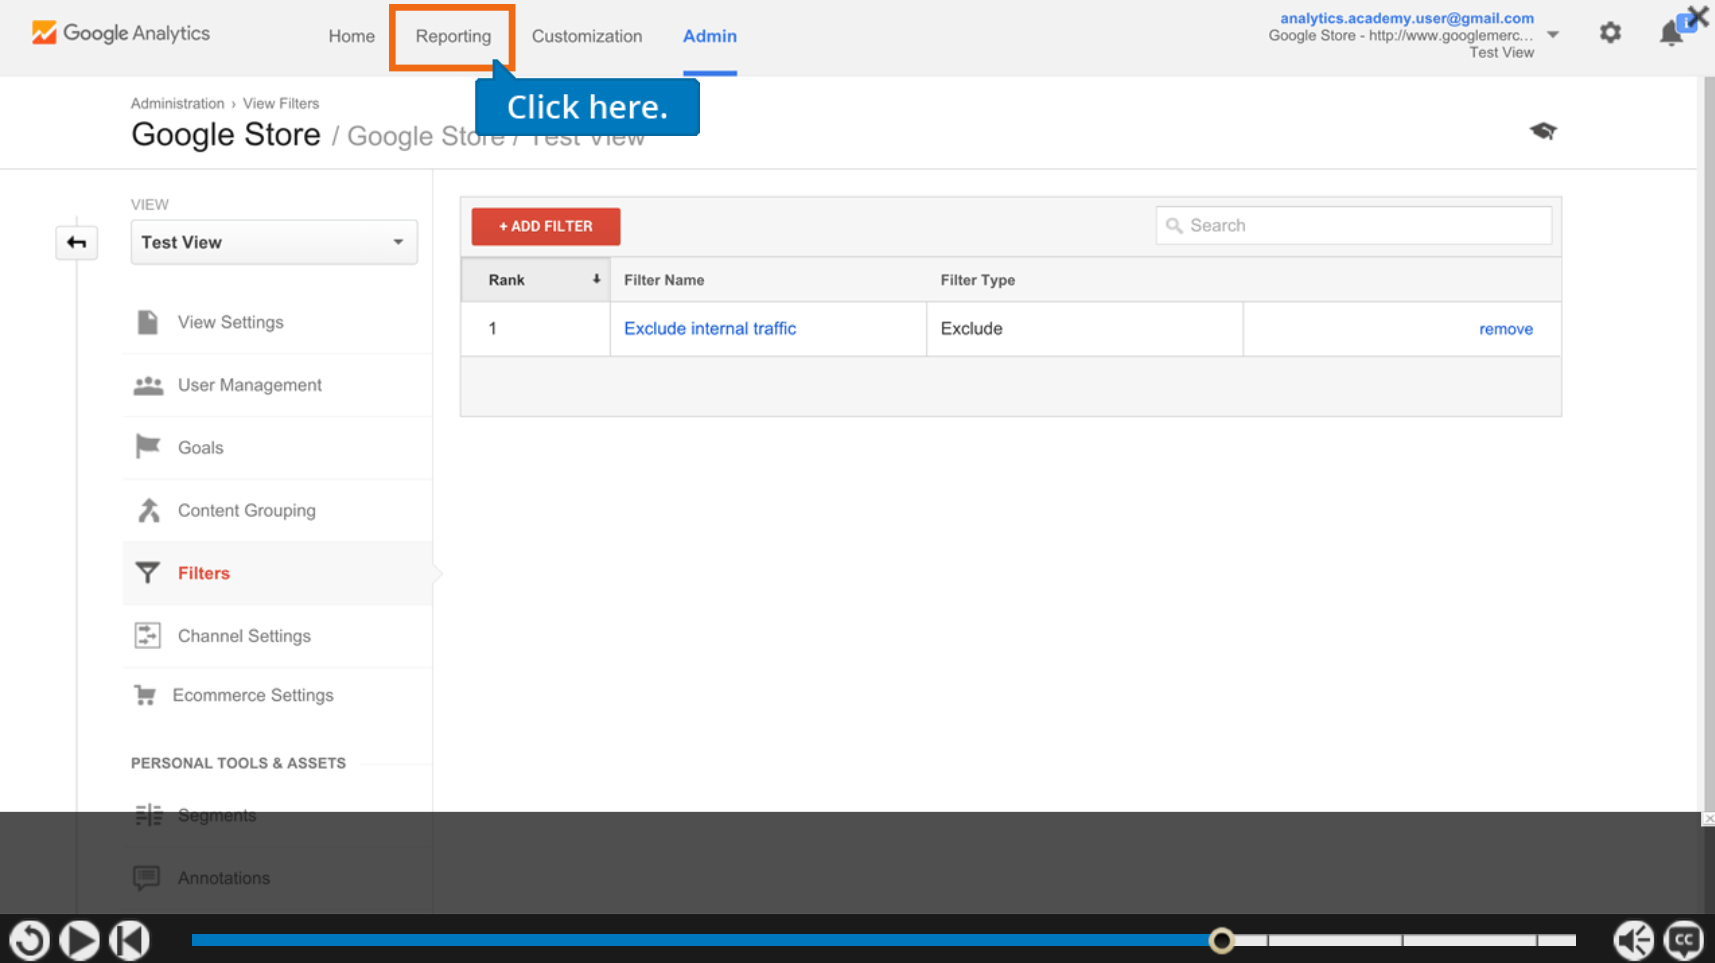The image size is (1715, 963).
Task: Click the Ecommerce Settings cart icon
Action: click(145, 695)
